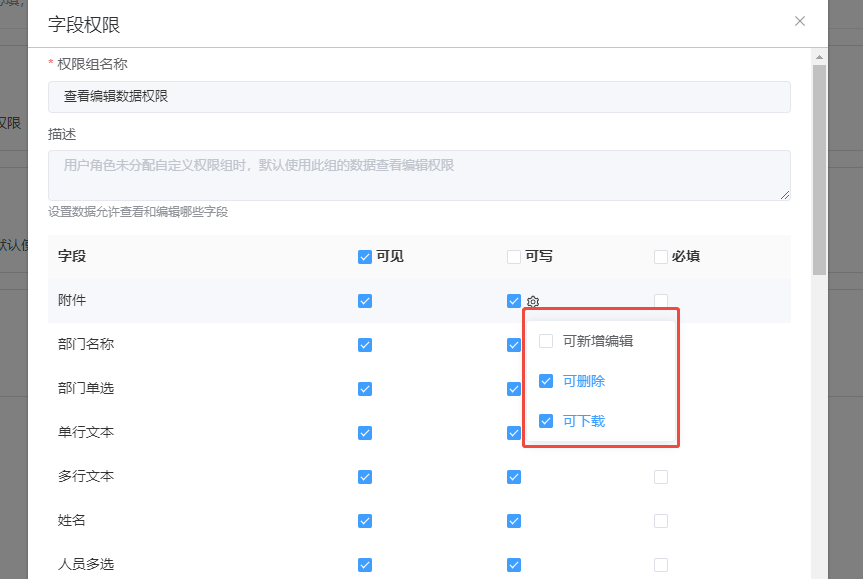Enable the header 可写 checkbox

click(513, 257)
